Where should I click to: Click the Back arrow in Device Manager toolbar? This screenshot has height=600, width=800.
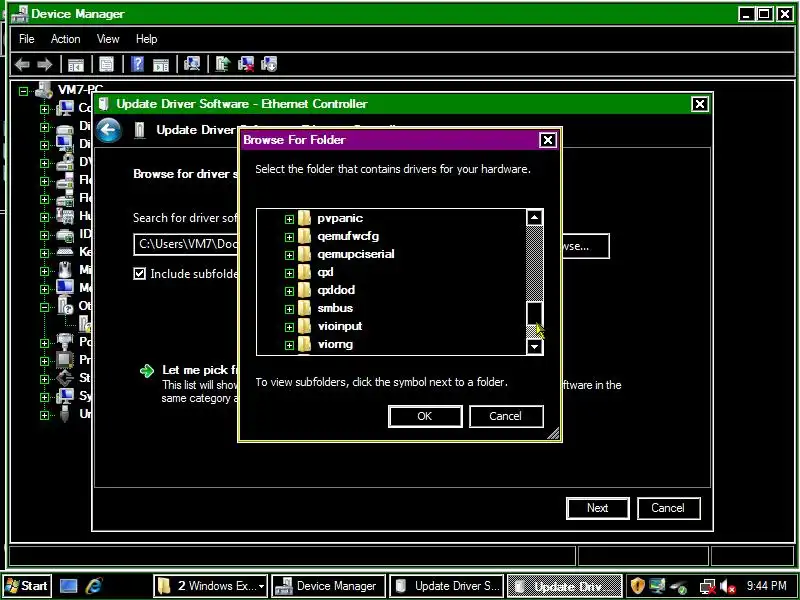(x=22, y=64)
